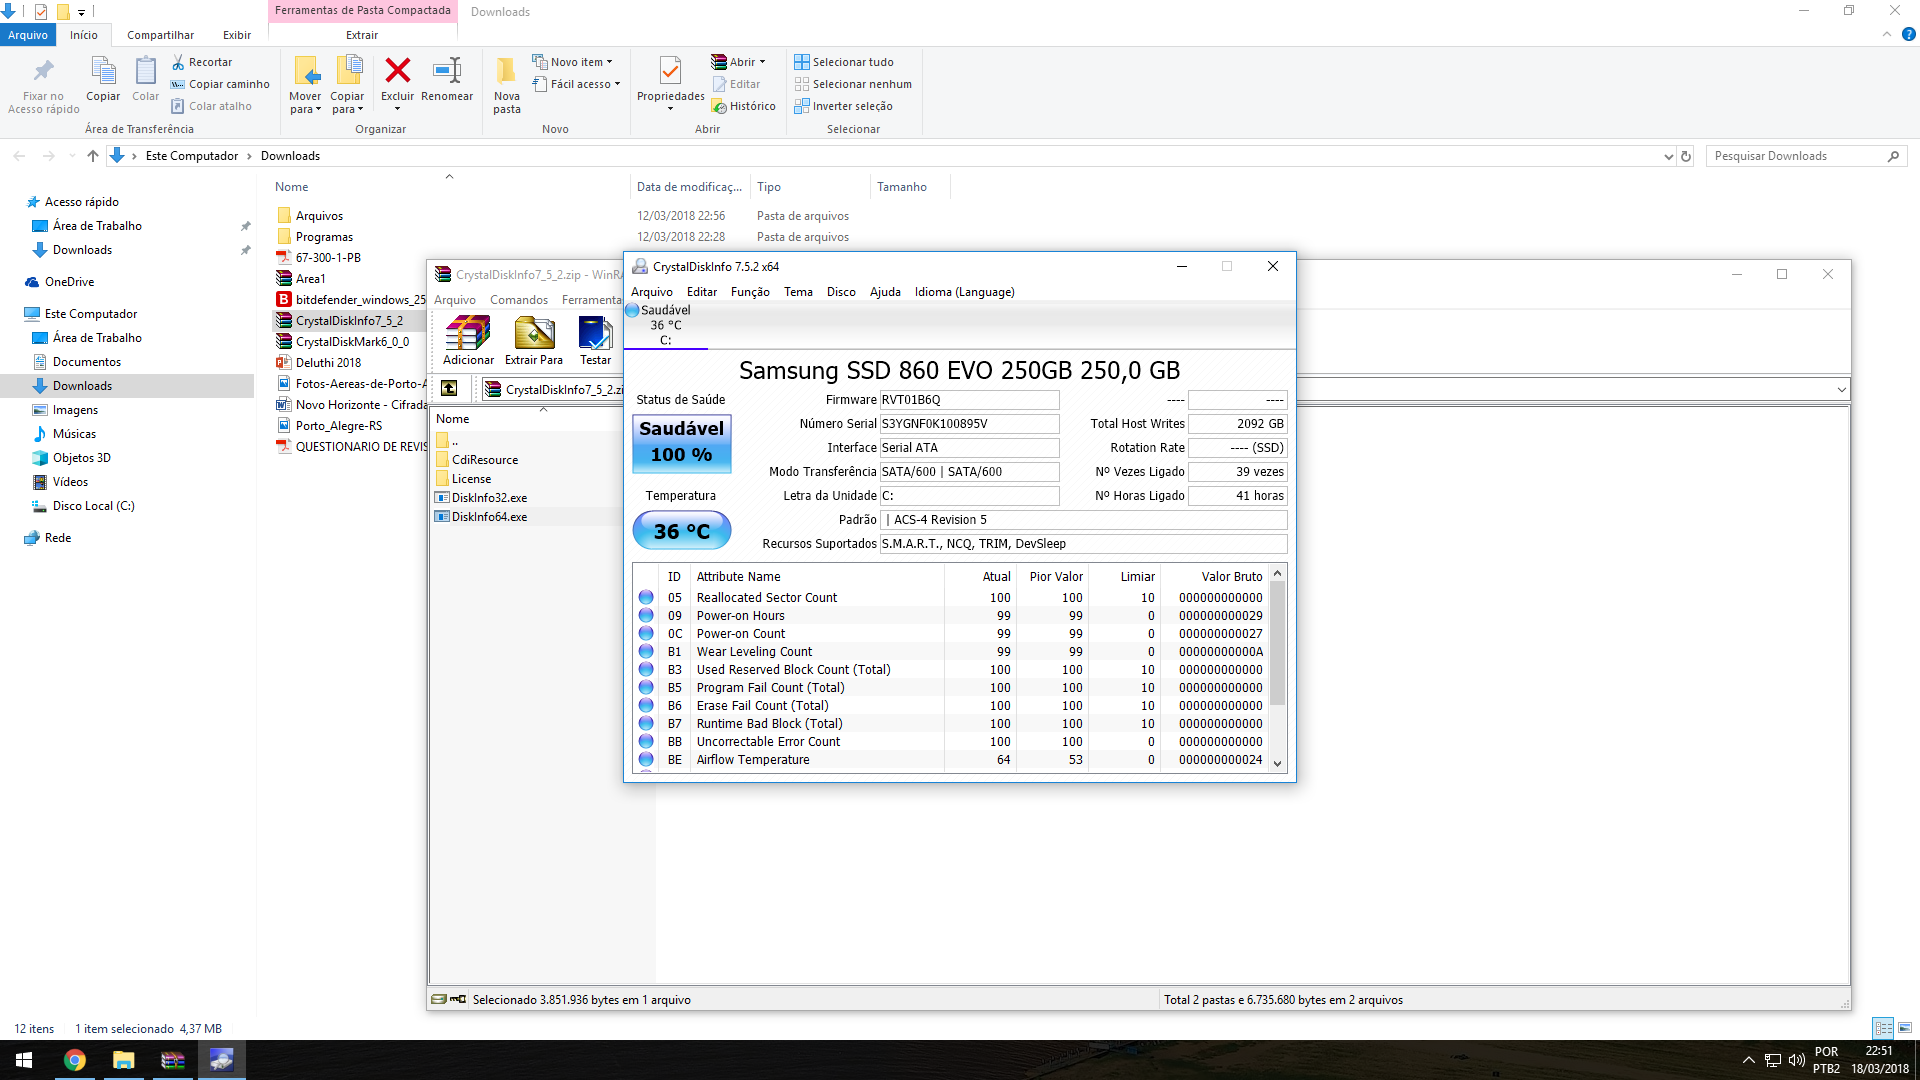This screenshot has height=1080, width=1920.
Task: Open the Arquivo tab in Explorer
Action: pos(28,35)
